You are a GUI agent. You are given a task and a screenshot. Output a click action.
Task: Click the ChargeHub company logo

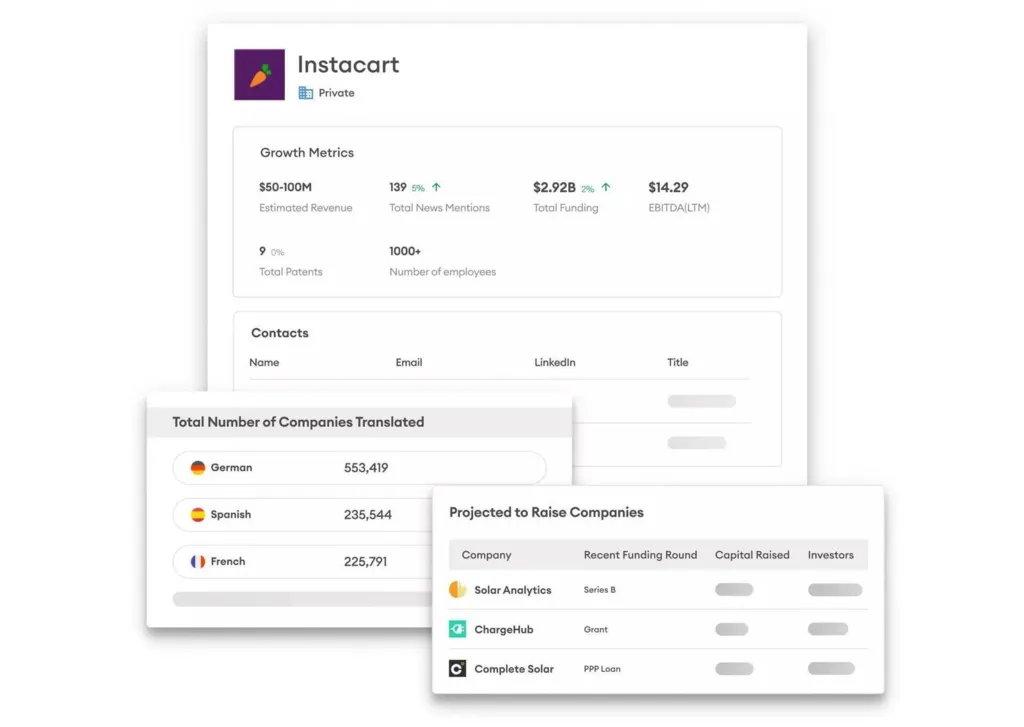(458, 630)
